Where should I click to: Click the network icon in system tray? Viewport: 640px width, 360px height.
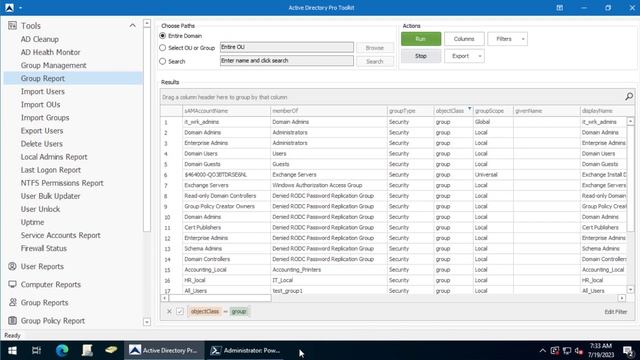(567, 351)
